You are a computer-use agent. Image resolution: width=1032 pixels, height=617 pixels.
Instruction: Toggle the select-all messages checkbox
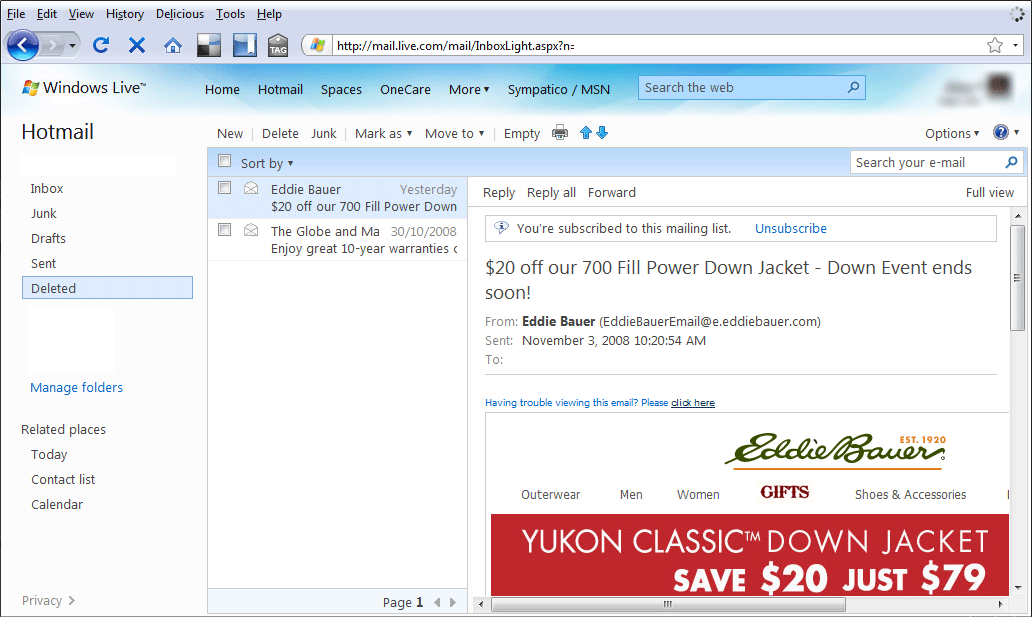[x=224, y=161]
